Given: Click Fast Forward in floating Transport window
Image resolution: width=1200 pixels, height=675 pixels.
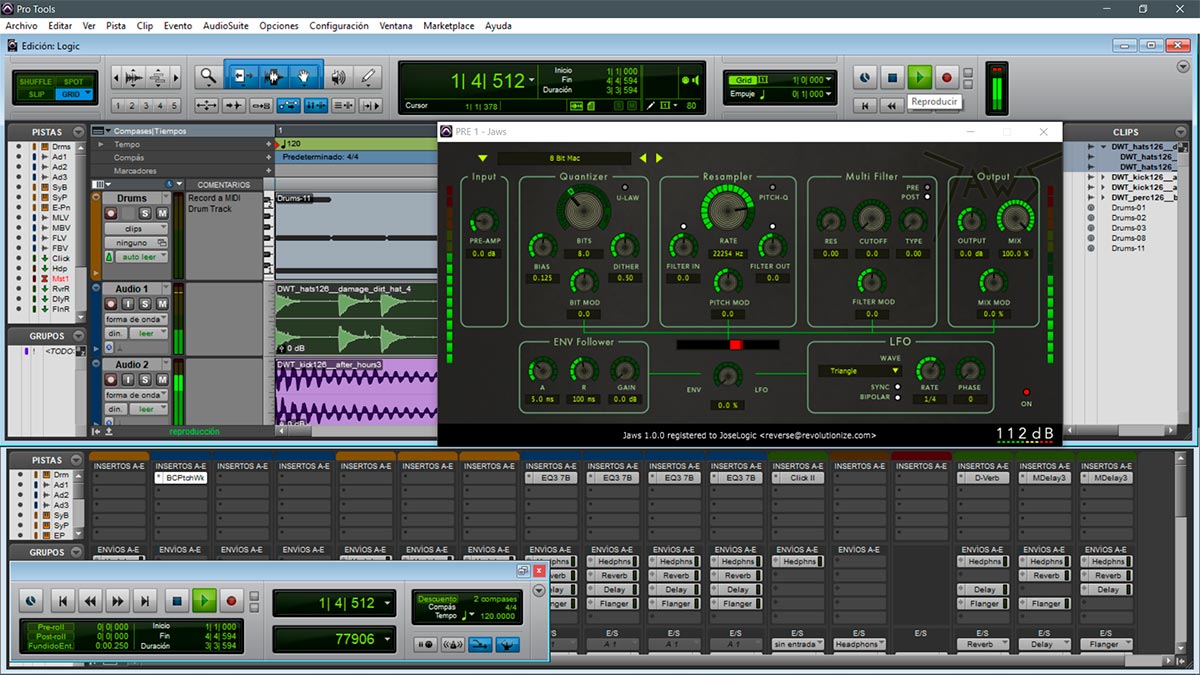Looking at the screenshot, I should 118,601.
